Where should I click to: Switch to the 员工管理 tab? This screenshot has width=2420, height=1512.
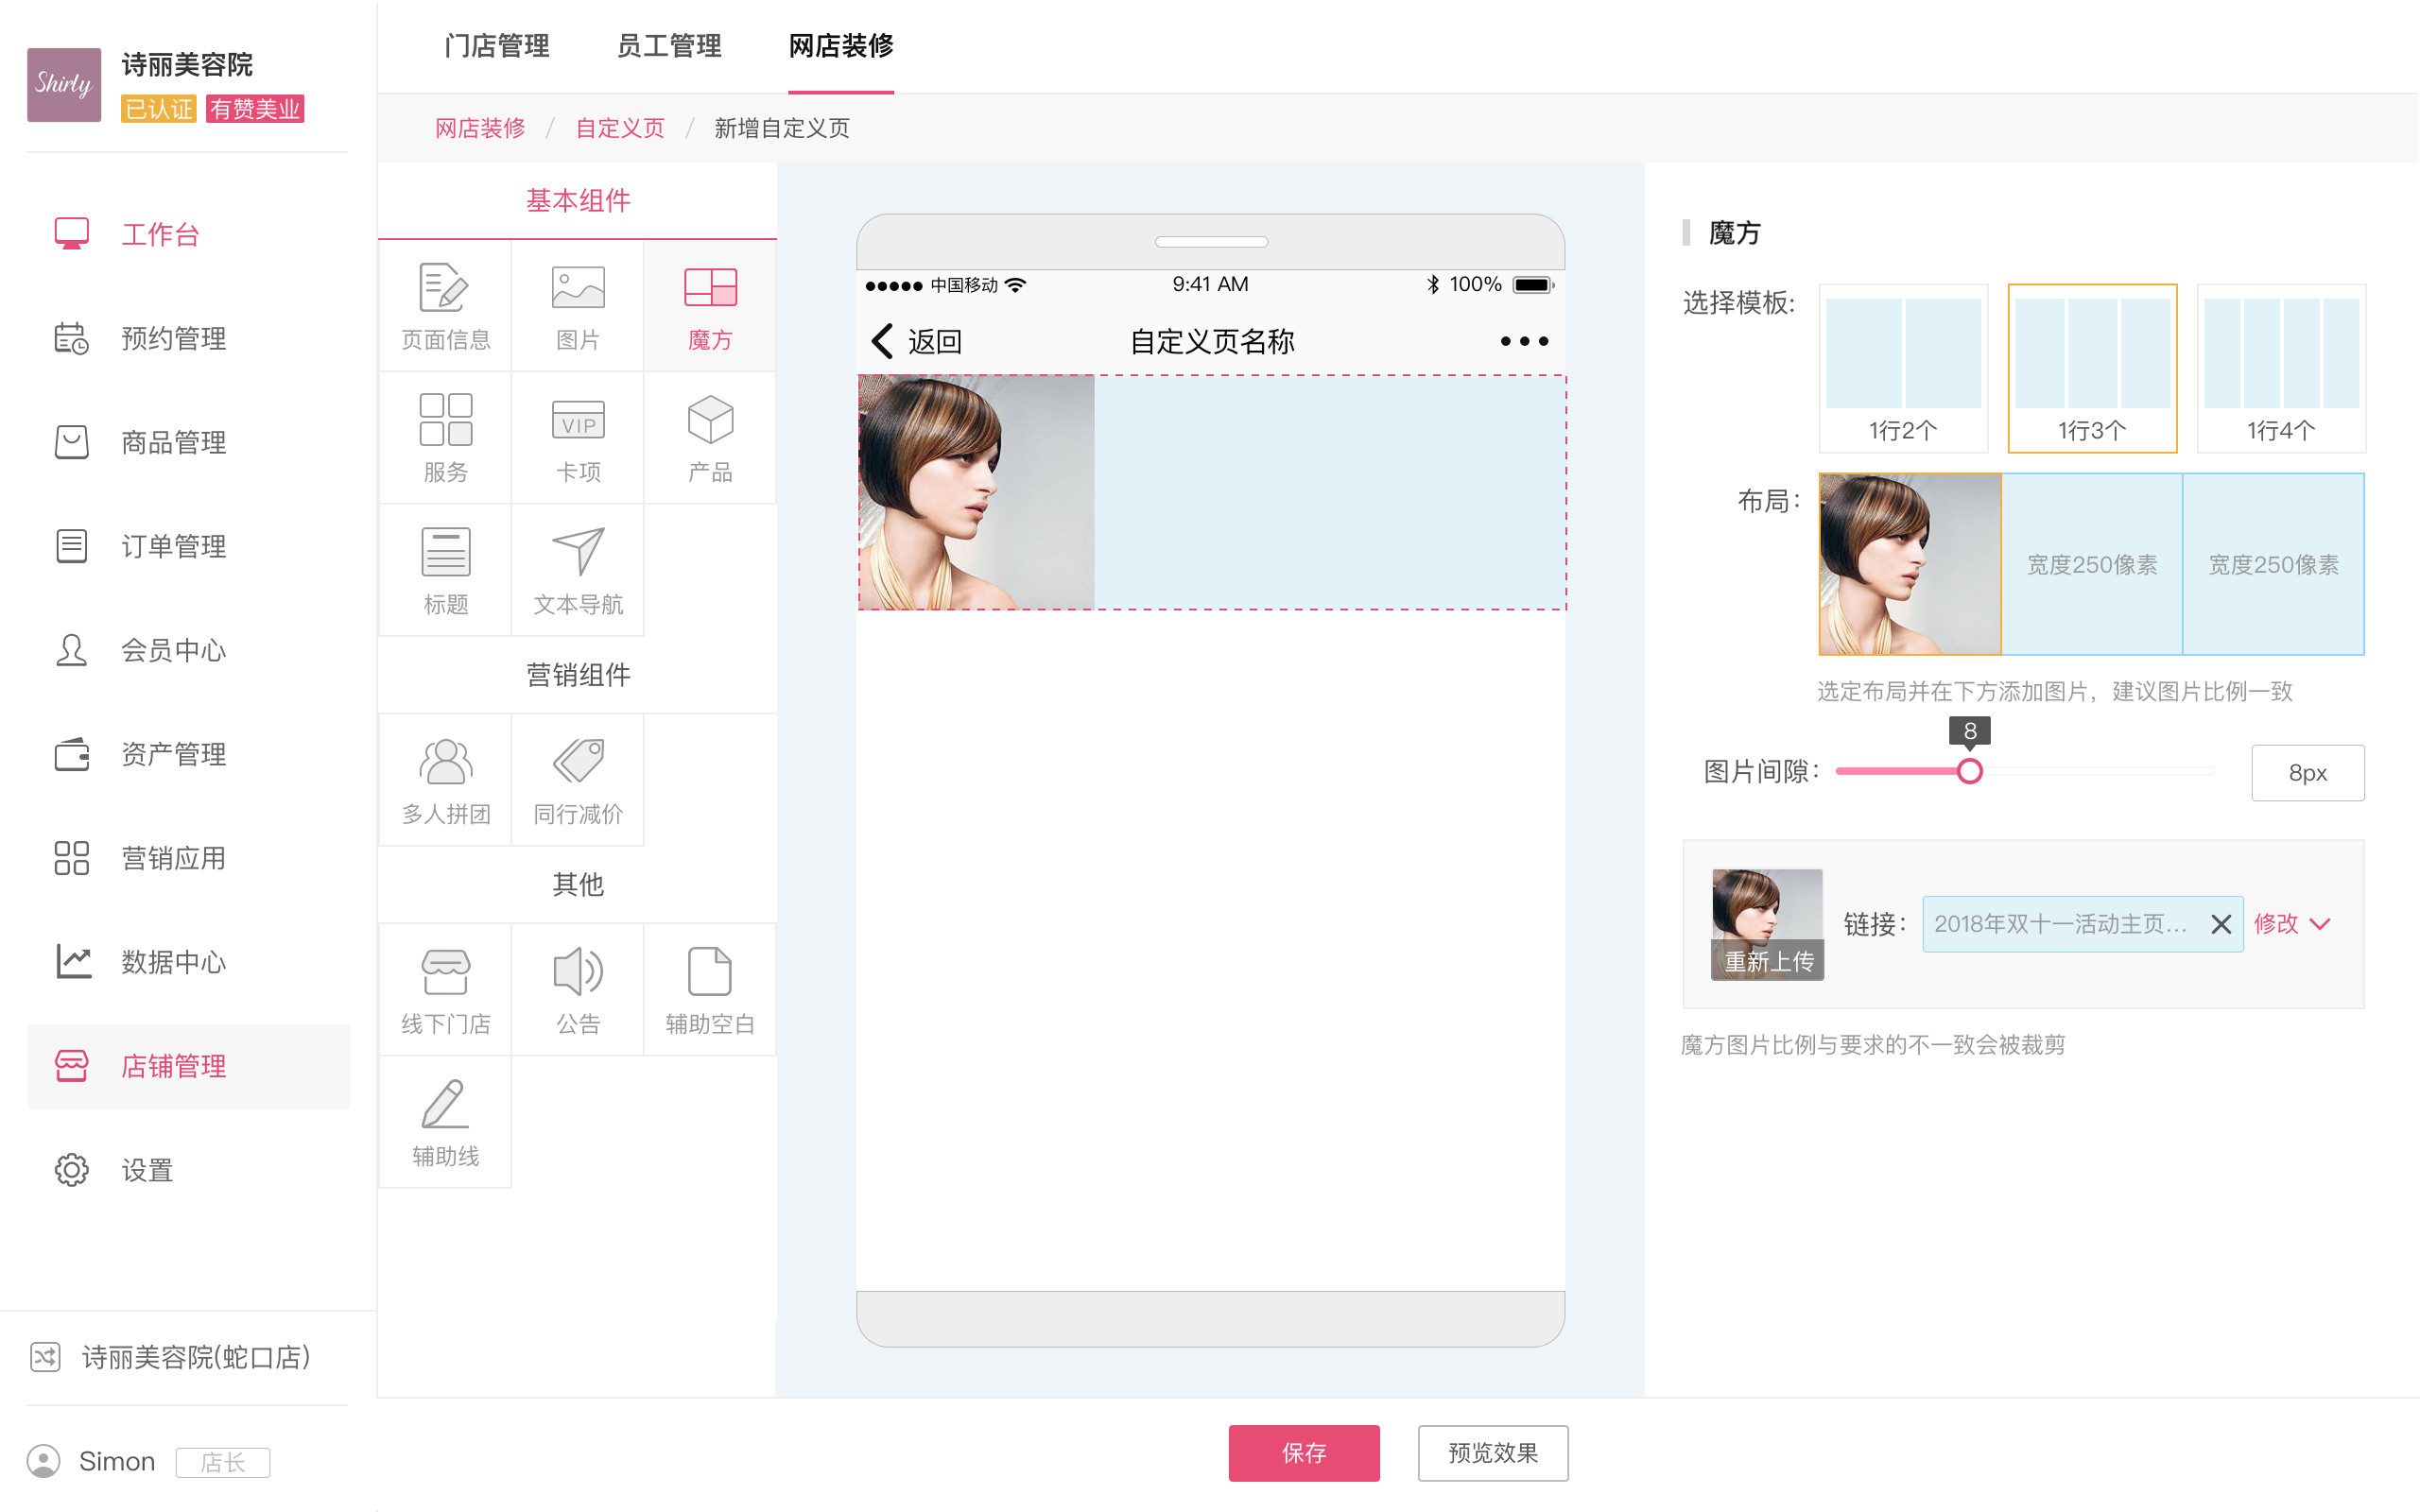click(x=669, y=46)
